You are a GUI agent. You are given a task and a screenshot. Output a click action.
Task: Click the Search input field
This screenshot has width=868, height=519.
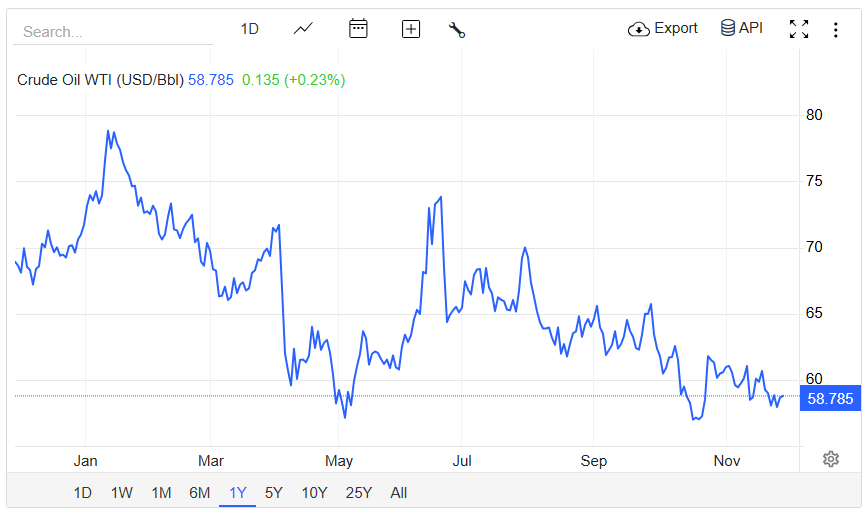113,32
